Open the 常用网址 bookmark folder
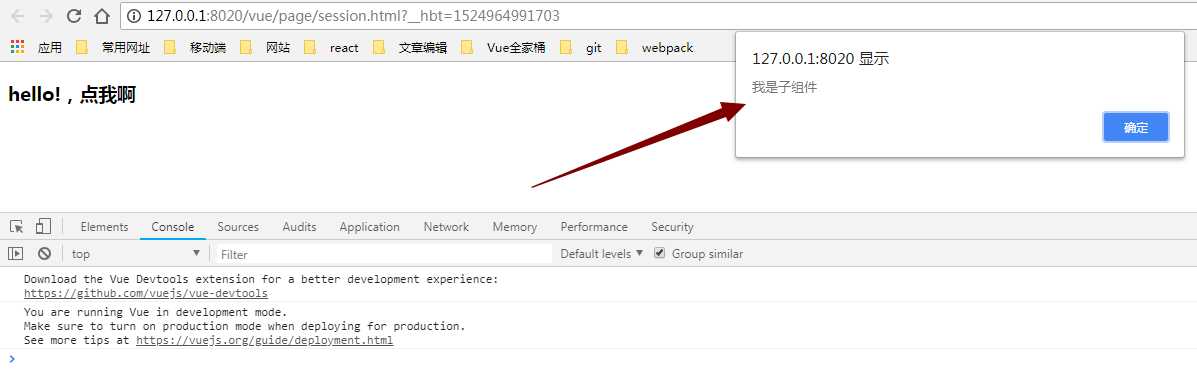Screen dimensions: 1197x391 (113, 47)
